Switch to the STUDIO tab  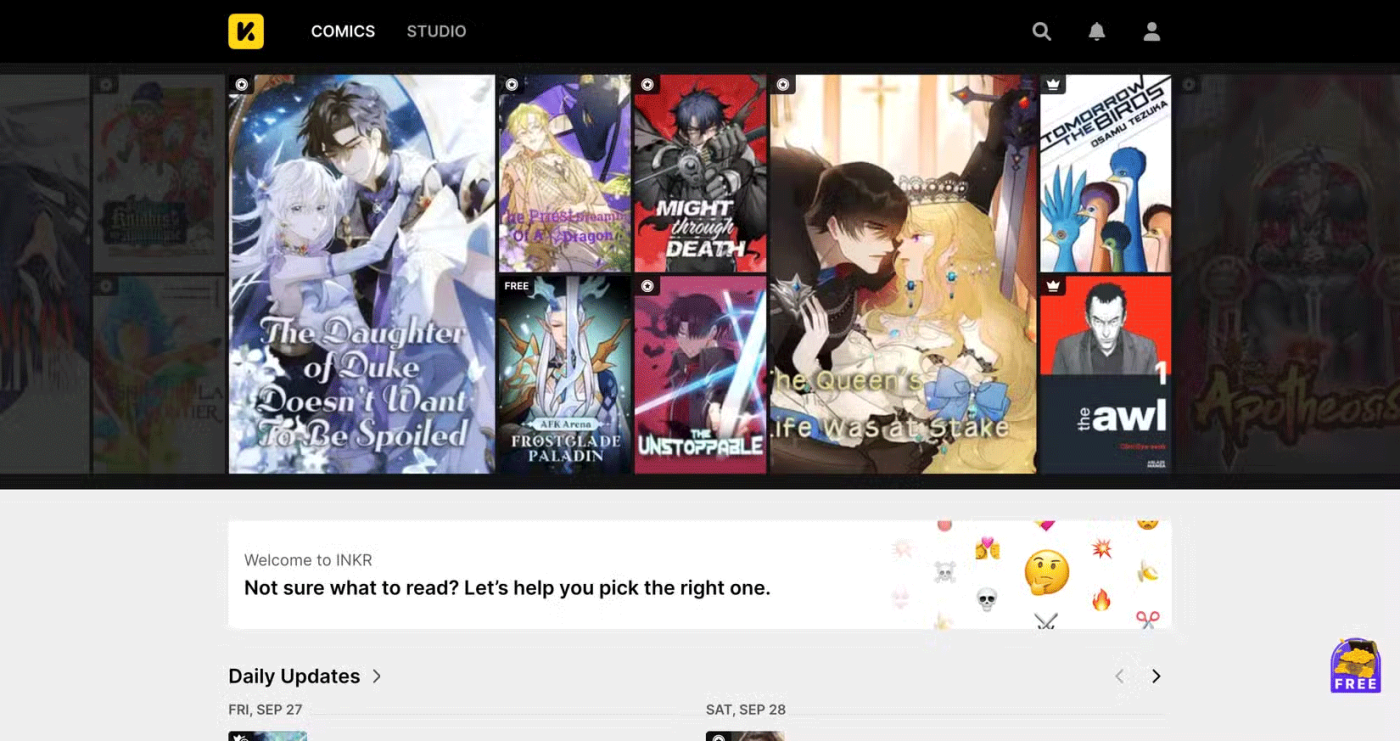[x=436, y=31]
